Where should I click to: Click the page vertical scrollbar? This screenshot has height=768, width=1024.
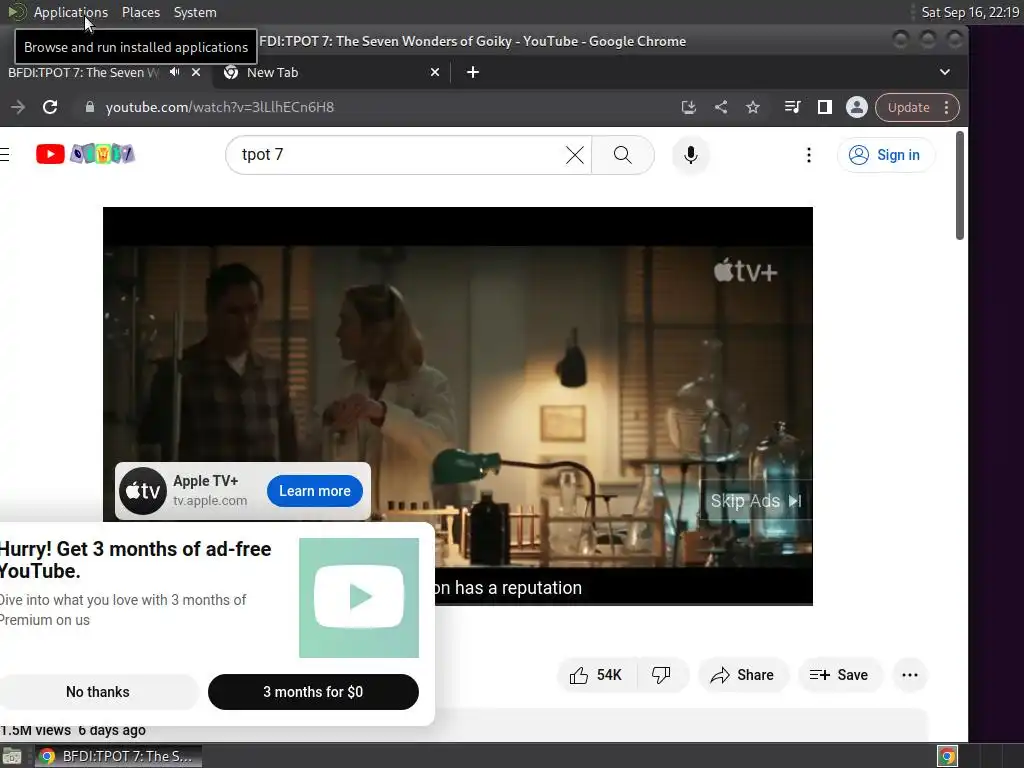coord(959,185)
